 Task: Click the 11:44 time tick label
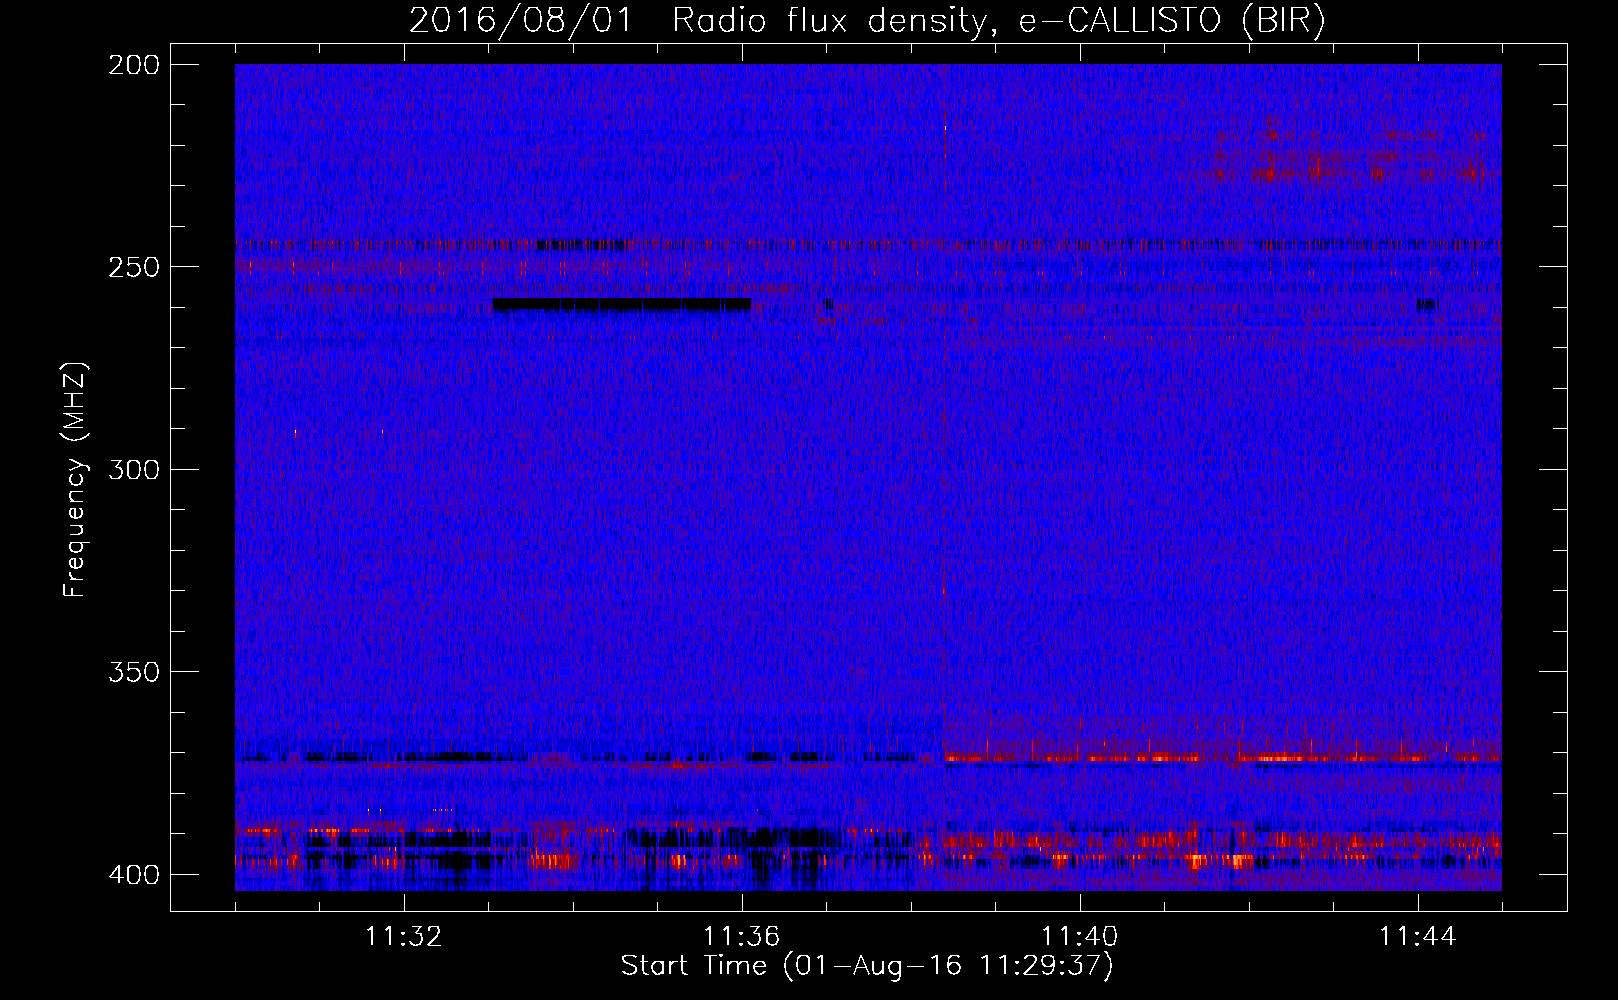[1418, 937]
